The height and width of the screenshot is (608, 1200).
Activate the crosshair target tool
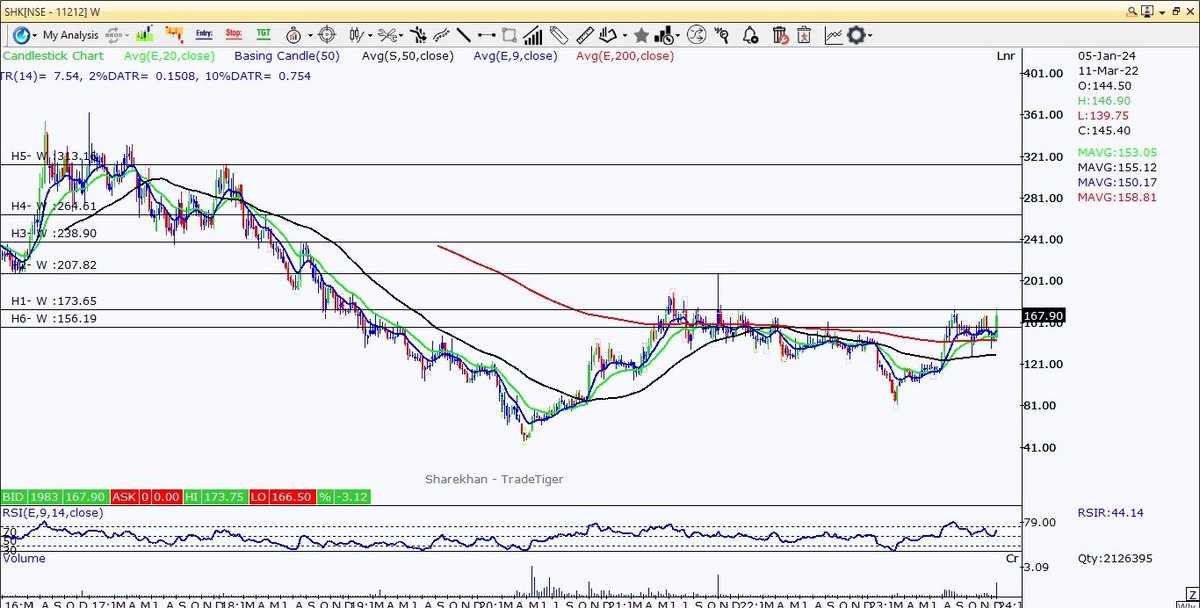325,35
